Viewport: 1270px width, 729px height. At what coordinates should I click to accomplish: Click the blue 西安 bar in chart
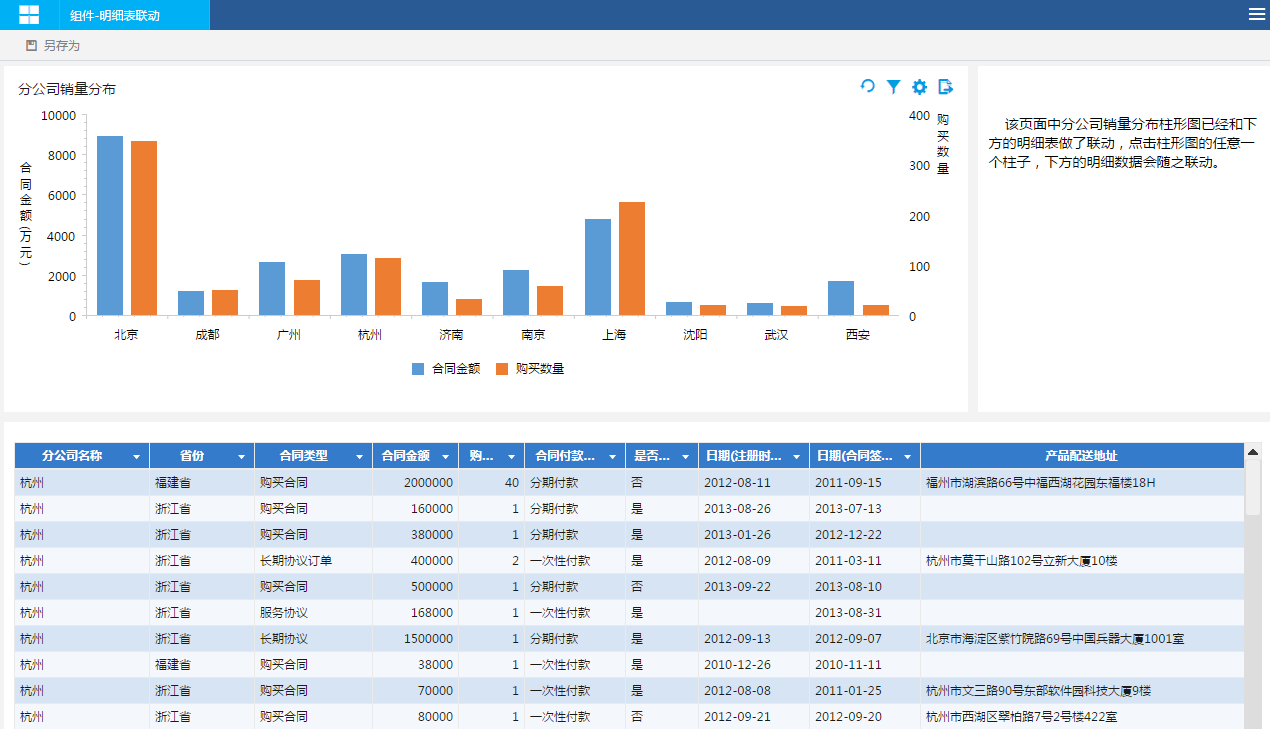point(841,298)
